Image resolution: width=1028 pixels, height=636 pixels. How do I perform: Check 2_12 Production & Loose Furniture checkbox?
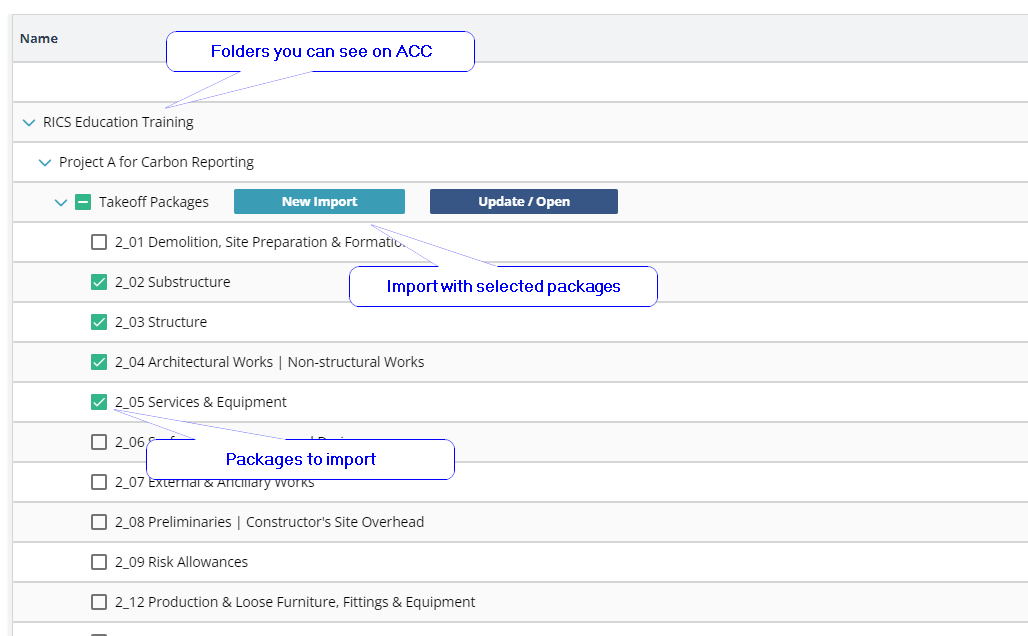point(99,602)
